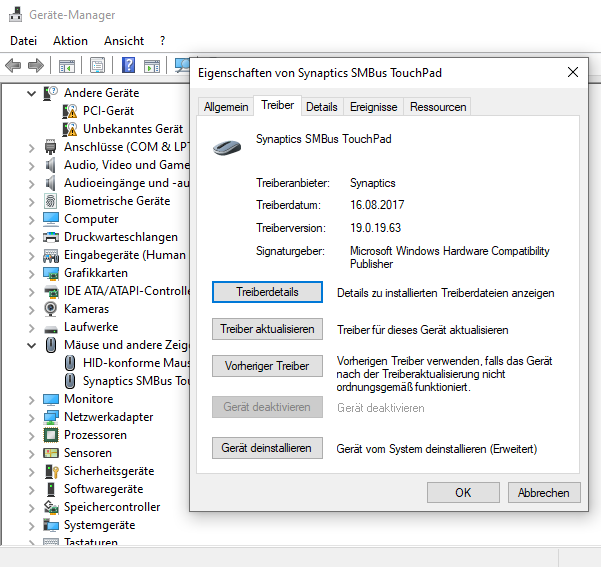601x567 pixels.
Task: Click the Computer monitor icon in tree
Action: point(51,219)
